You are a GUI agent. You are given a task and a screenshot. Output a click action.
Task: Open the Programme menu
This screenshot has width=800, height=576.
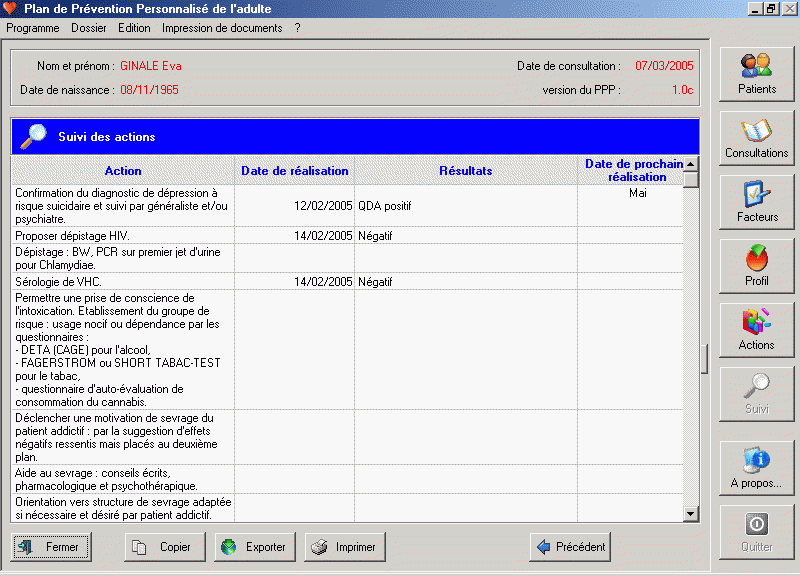click(x=33, y=28)
